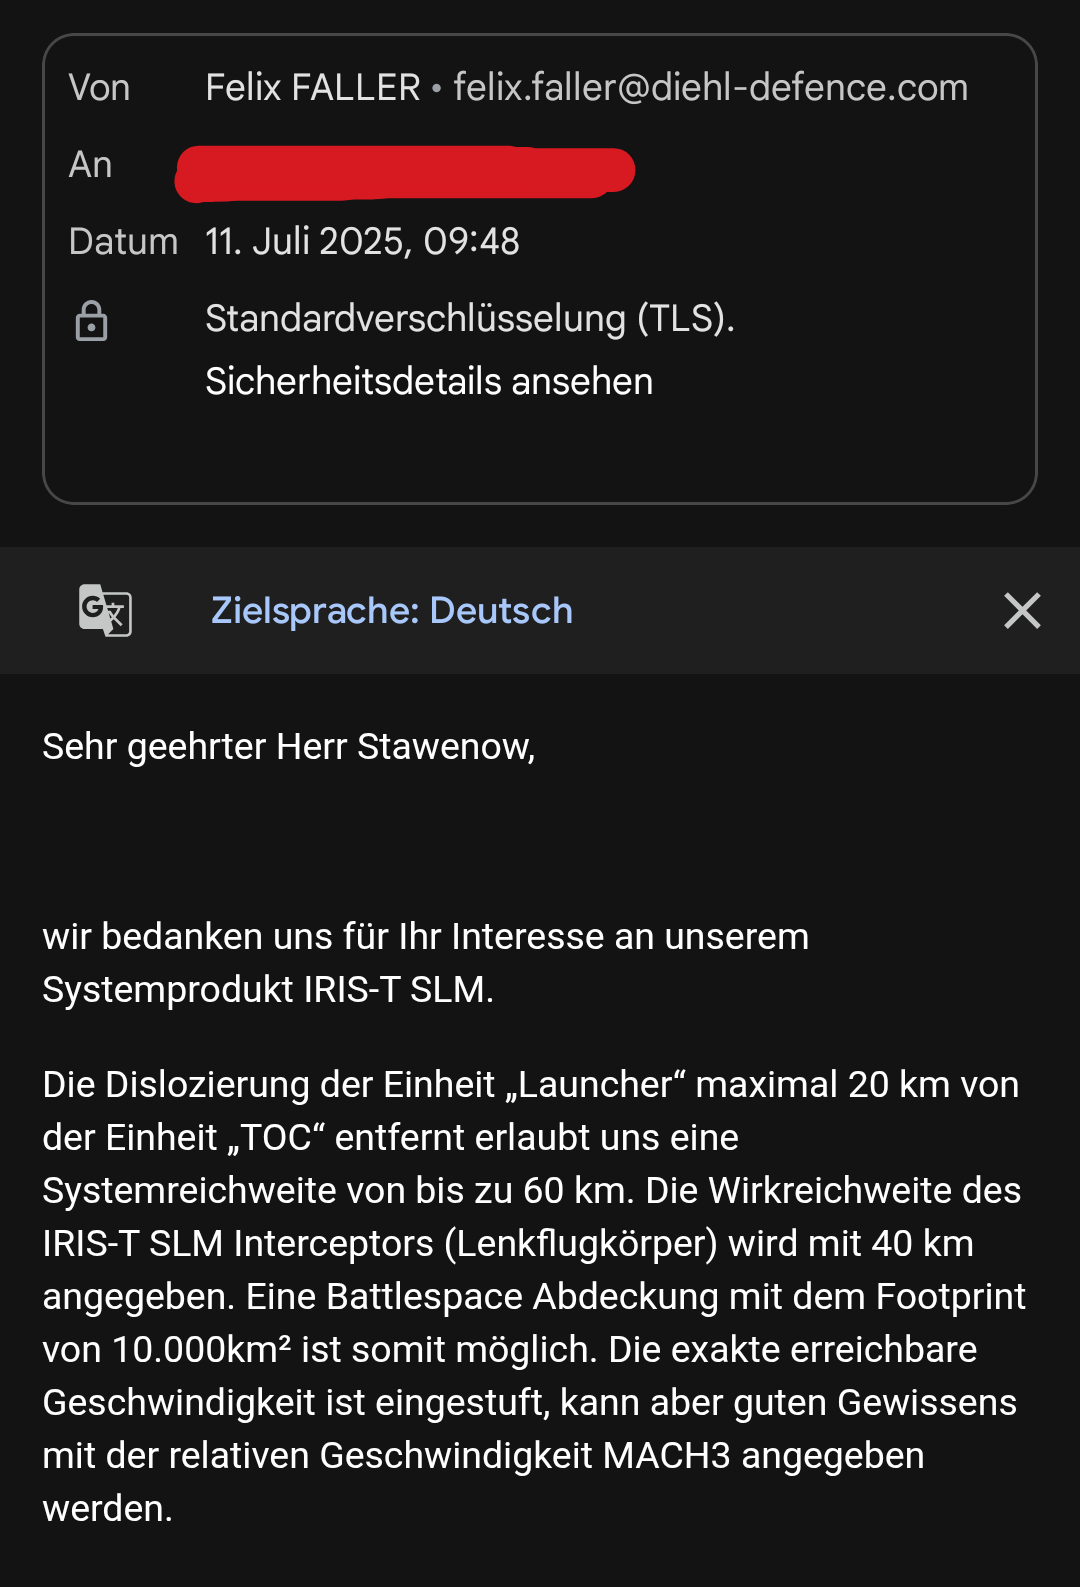This screenshot has width=1080, height=1587.
Task: Tap the Google Translate icon
Action: (x=105, y=610)
